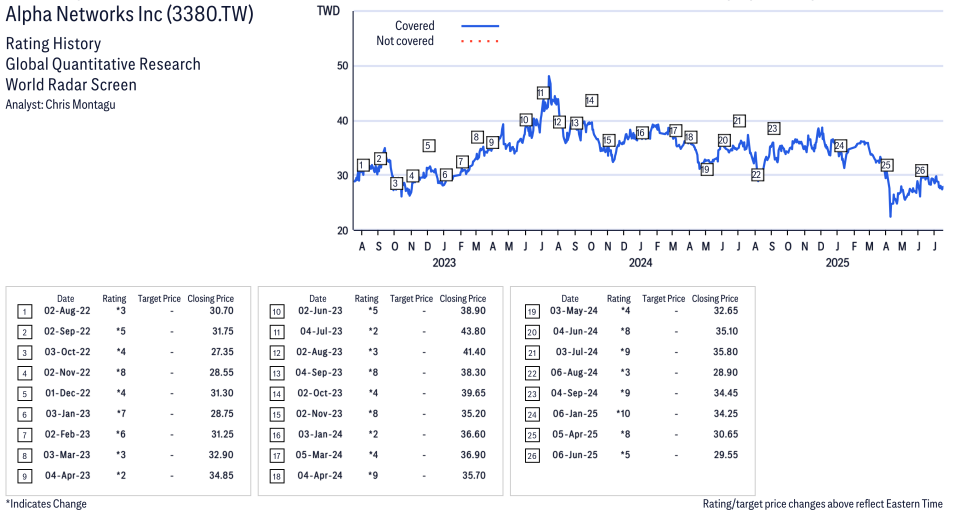Click chart marker 26 on the graph
The width and height of the screenshot is (954, 510).
[921, 170]
